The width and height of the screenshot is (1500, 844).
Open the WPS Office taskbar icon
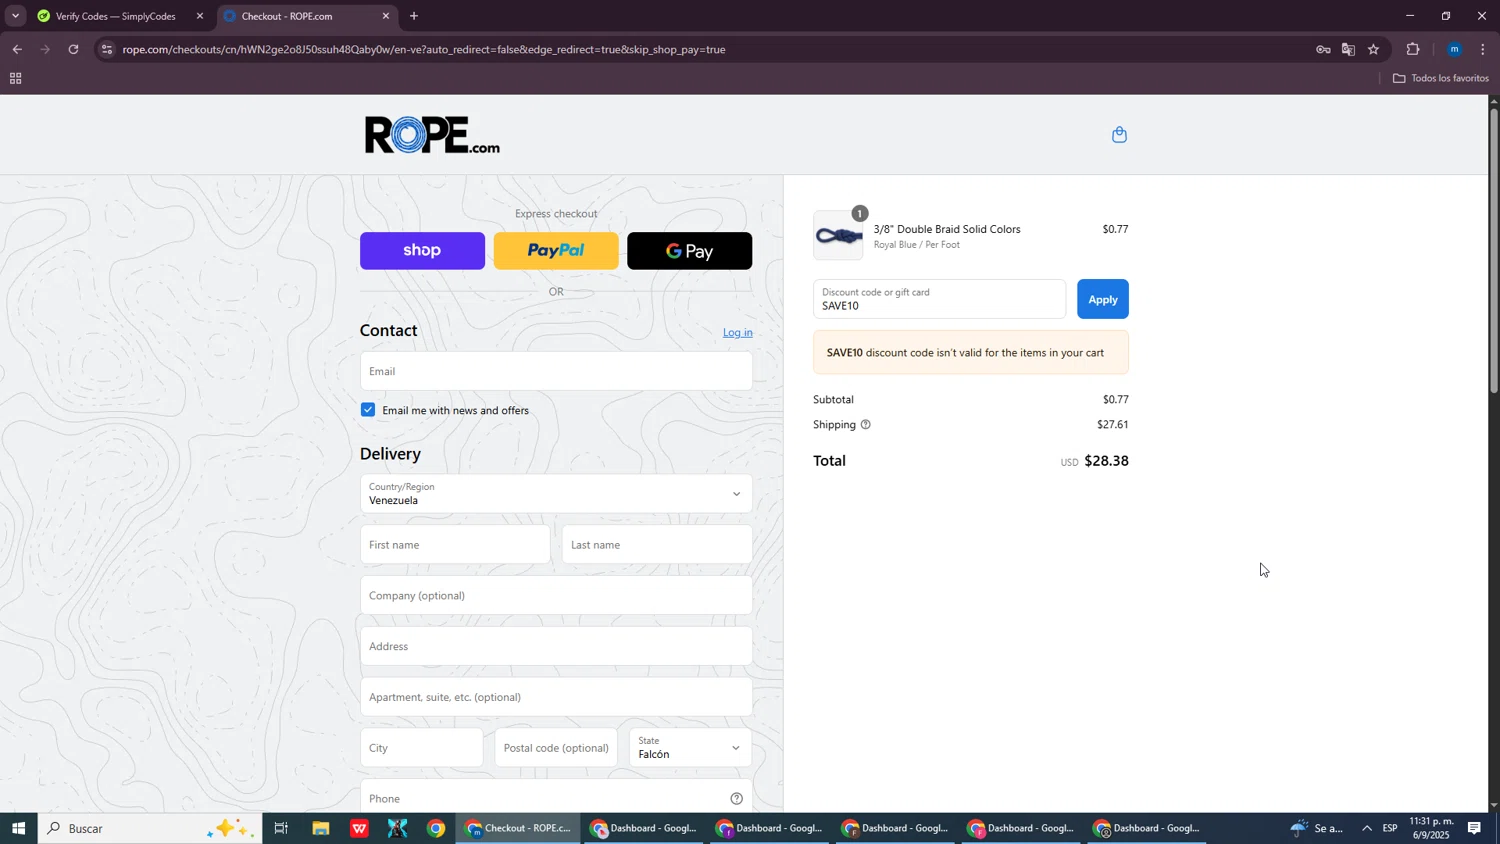tap(359, 828)
